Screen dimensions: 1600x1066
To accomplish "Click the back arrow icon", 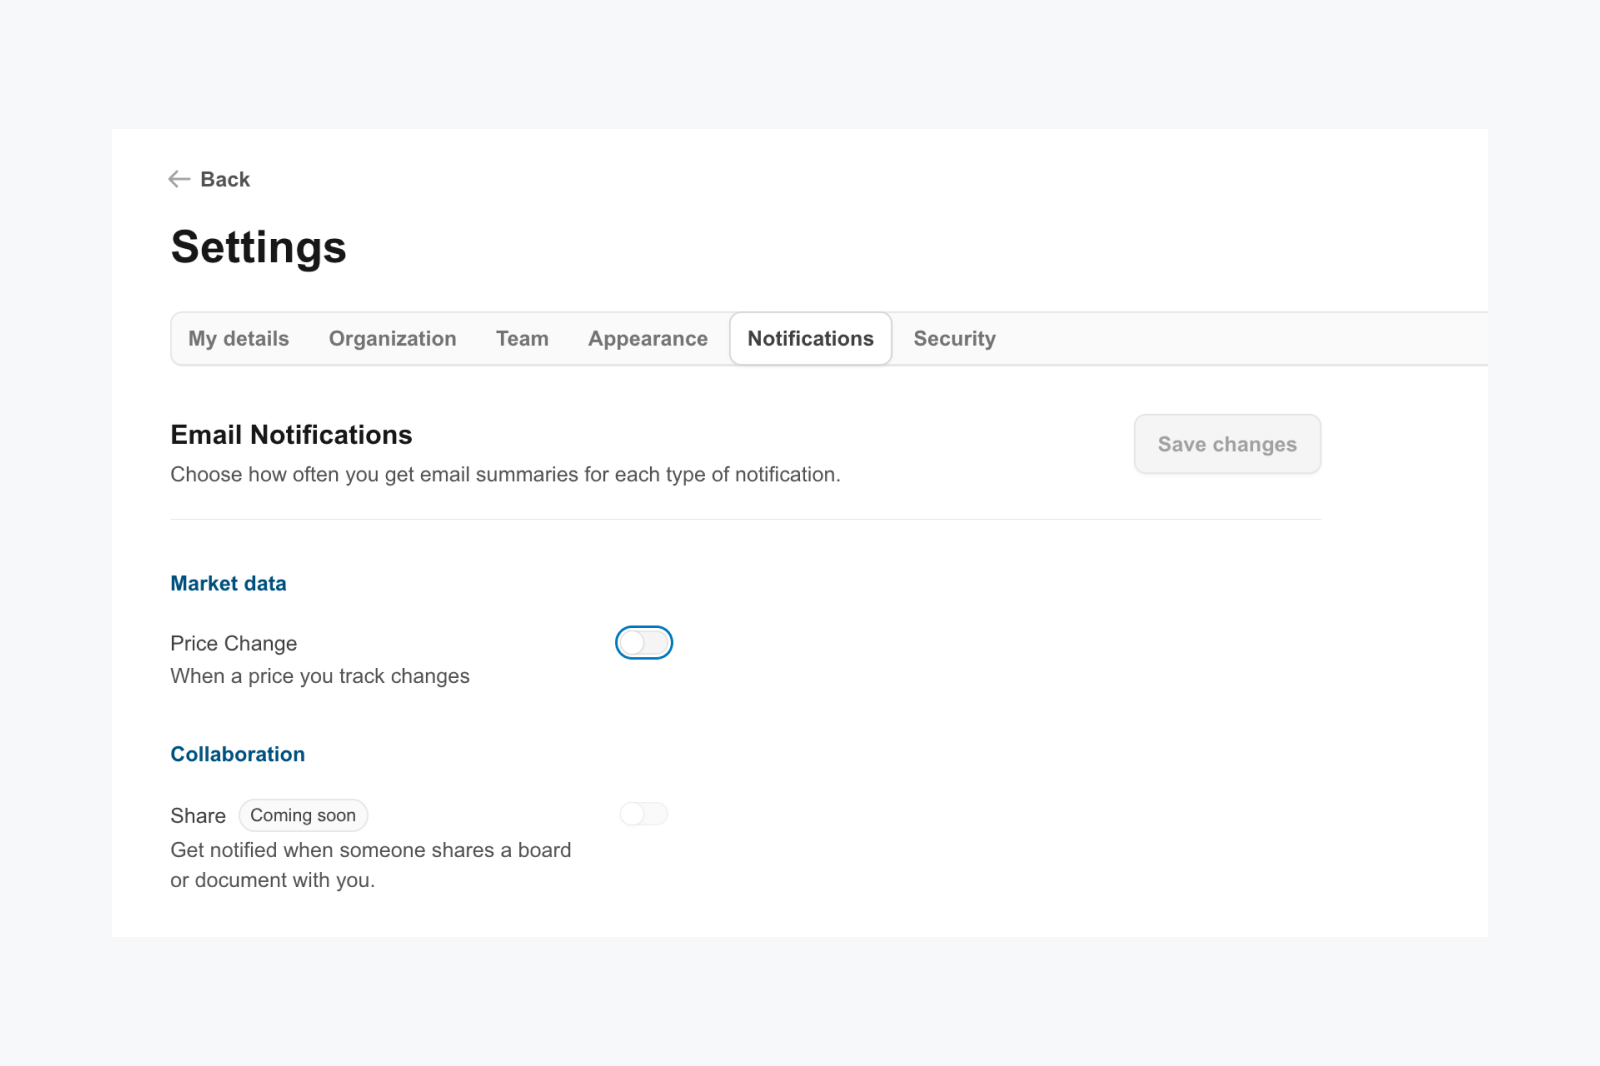I will 179,179.
